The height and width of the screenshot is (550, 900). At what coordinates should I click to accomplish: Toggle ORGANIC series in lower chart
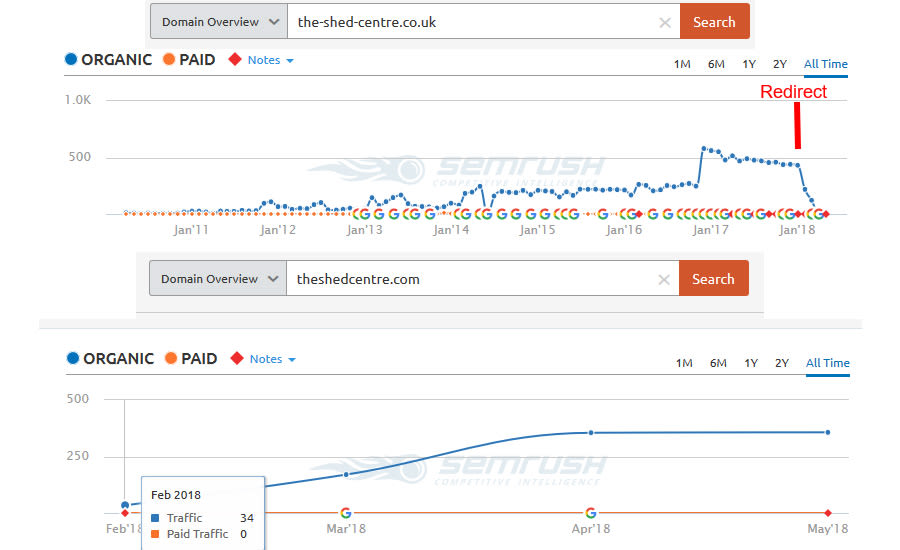click(110, 358)
